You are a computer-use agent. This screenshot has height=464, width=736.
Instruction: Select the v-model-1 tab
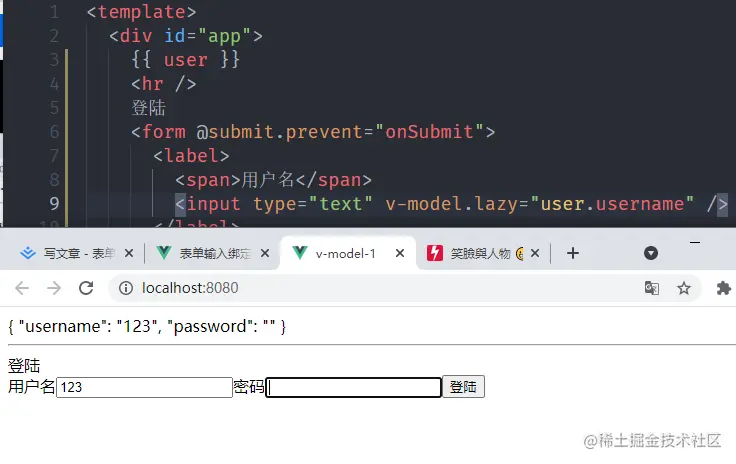point(347,253)
